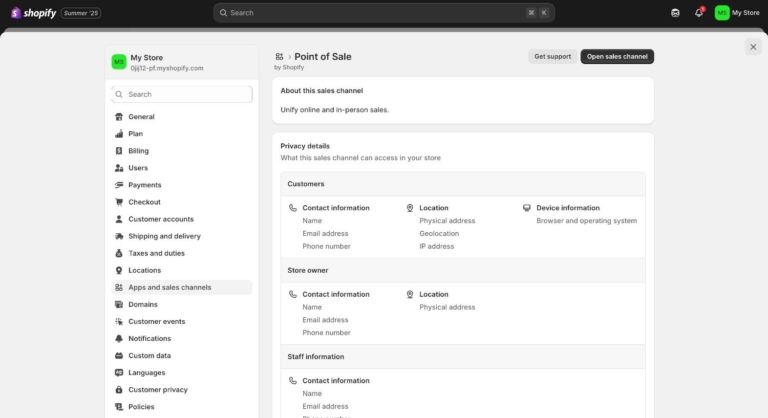This screenshot has height=418, width=768.
Task: Click the Get support button
Action: tap(552, 57)
